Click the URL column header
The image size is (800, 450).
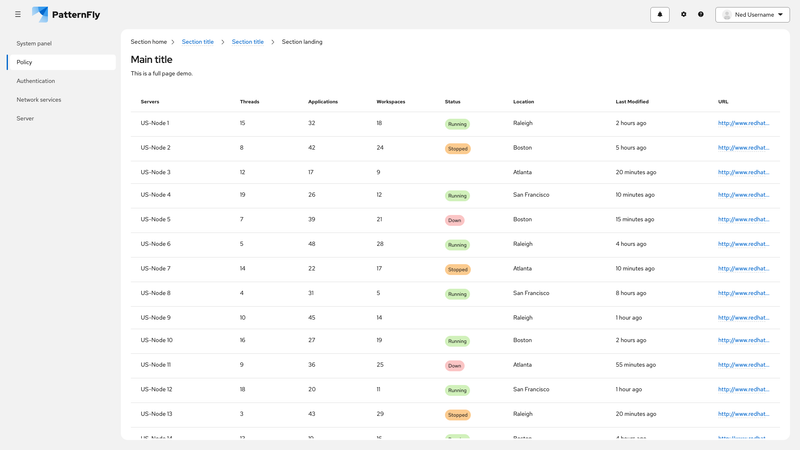tap(723, 102)
